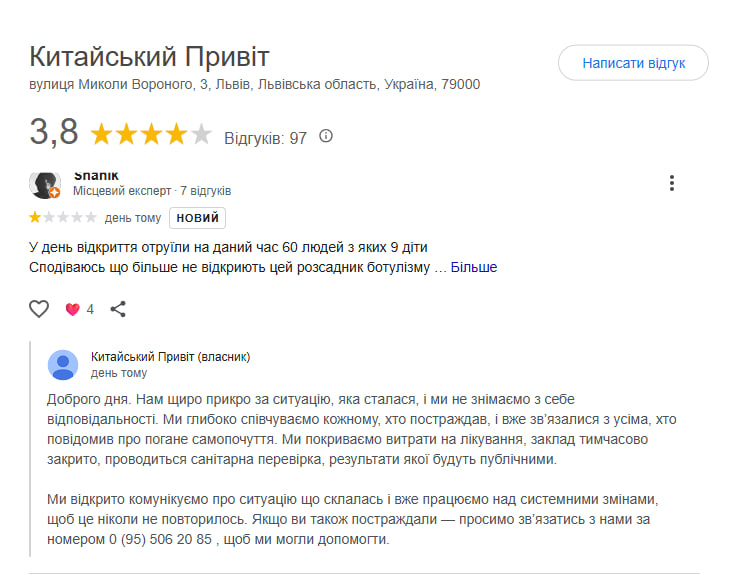Click the info icon beside Відгуків: 97
This screenshot has width=750, height=576.
[325, 137]
